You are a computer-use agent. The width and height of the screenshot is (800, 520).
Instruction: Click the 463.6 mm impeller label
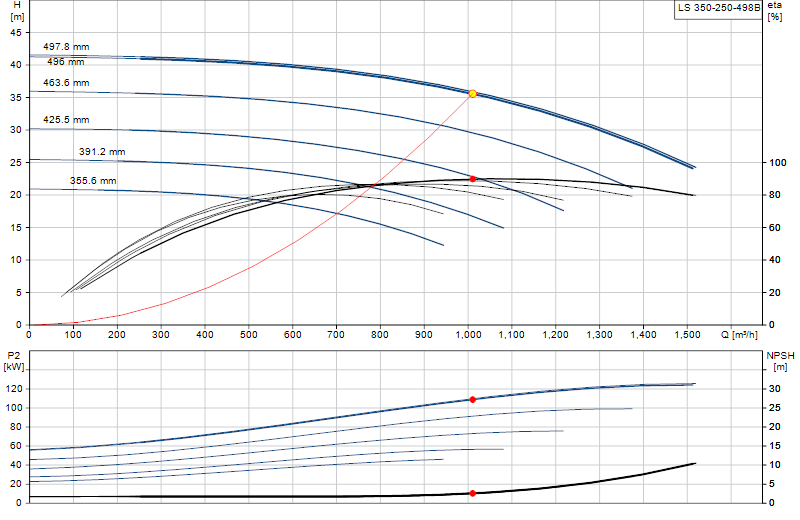(x=66, y=83)
